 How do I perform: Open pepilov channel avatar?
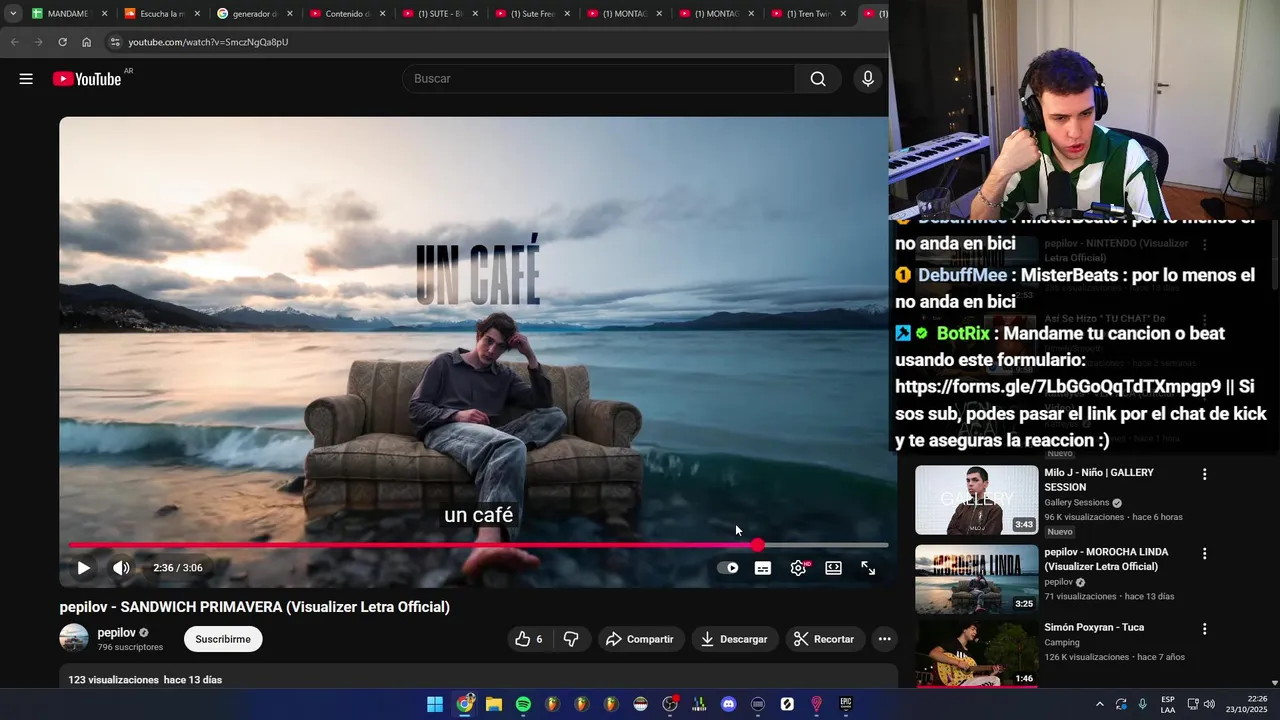pos(74,638)
